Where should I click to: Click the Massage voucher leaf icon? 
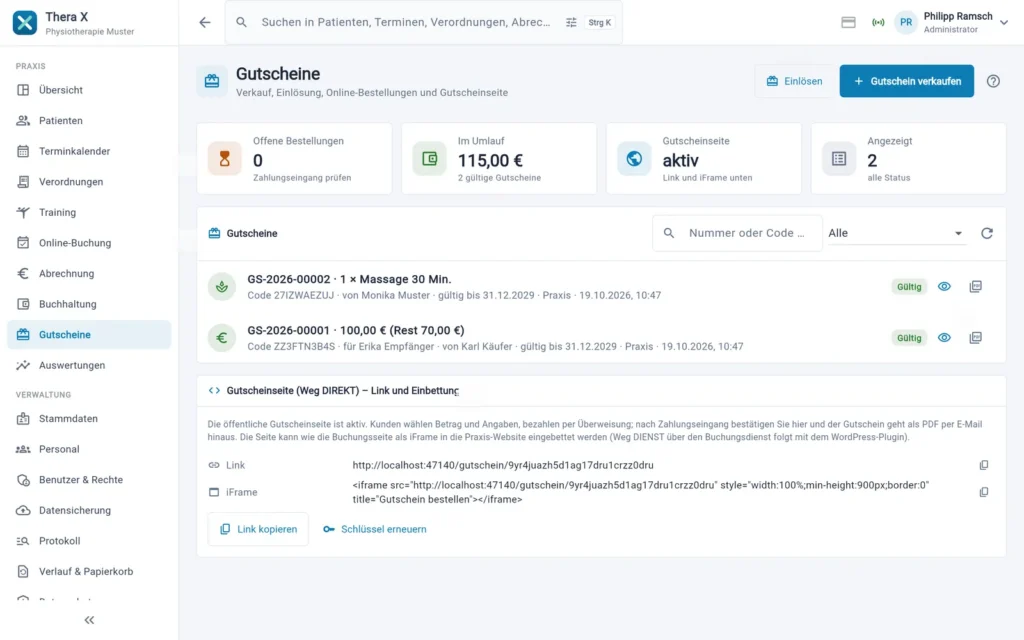pyautogui.click(x=222, y=287)
